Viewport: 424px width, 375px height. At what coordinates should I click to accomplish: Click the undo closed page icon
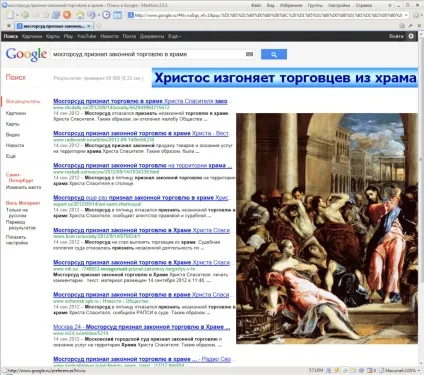coord(90,15)
